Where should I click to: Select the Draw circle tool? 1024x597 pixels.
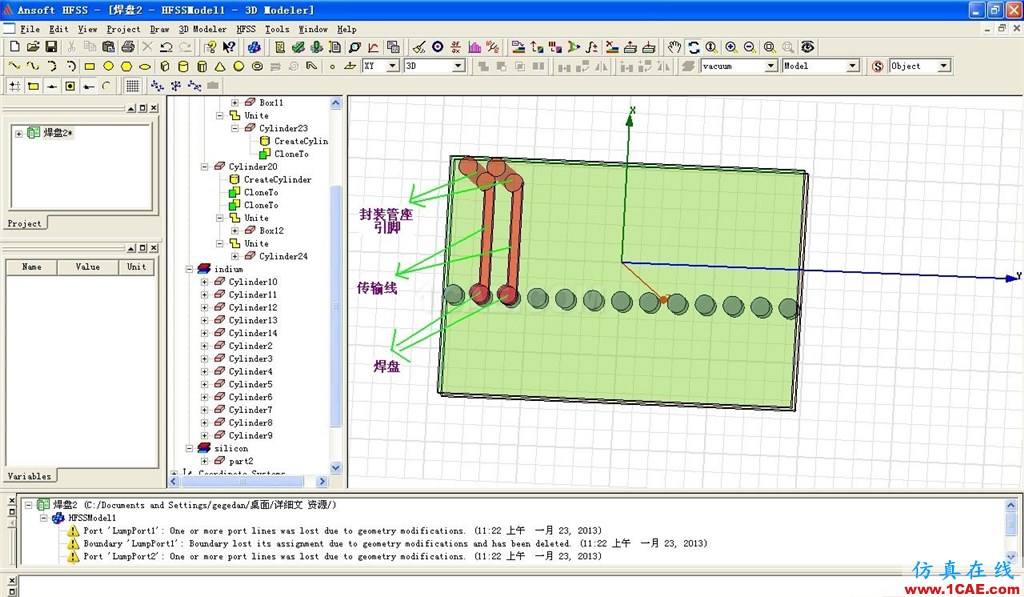pos(108,66)
